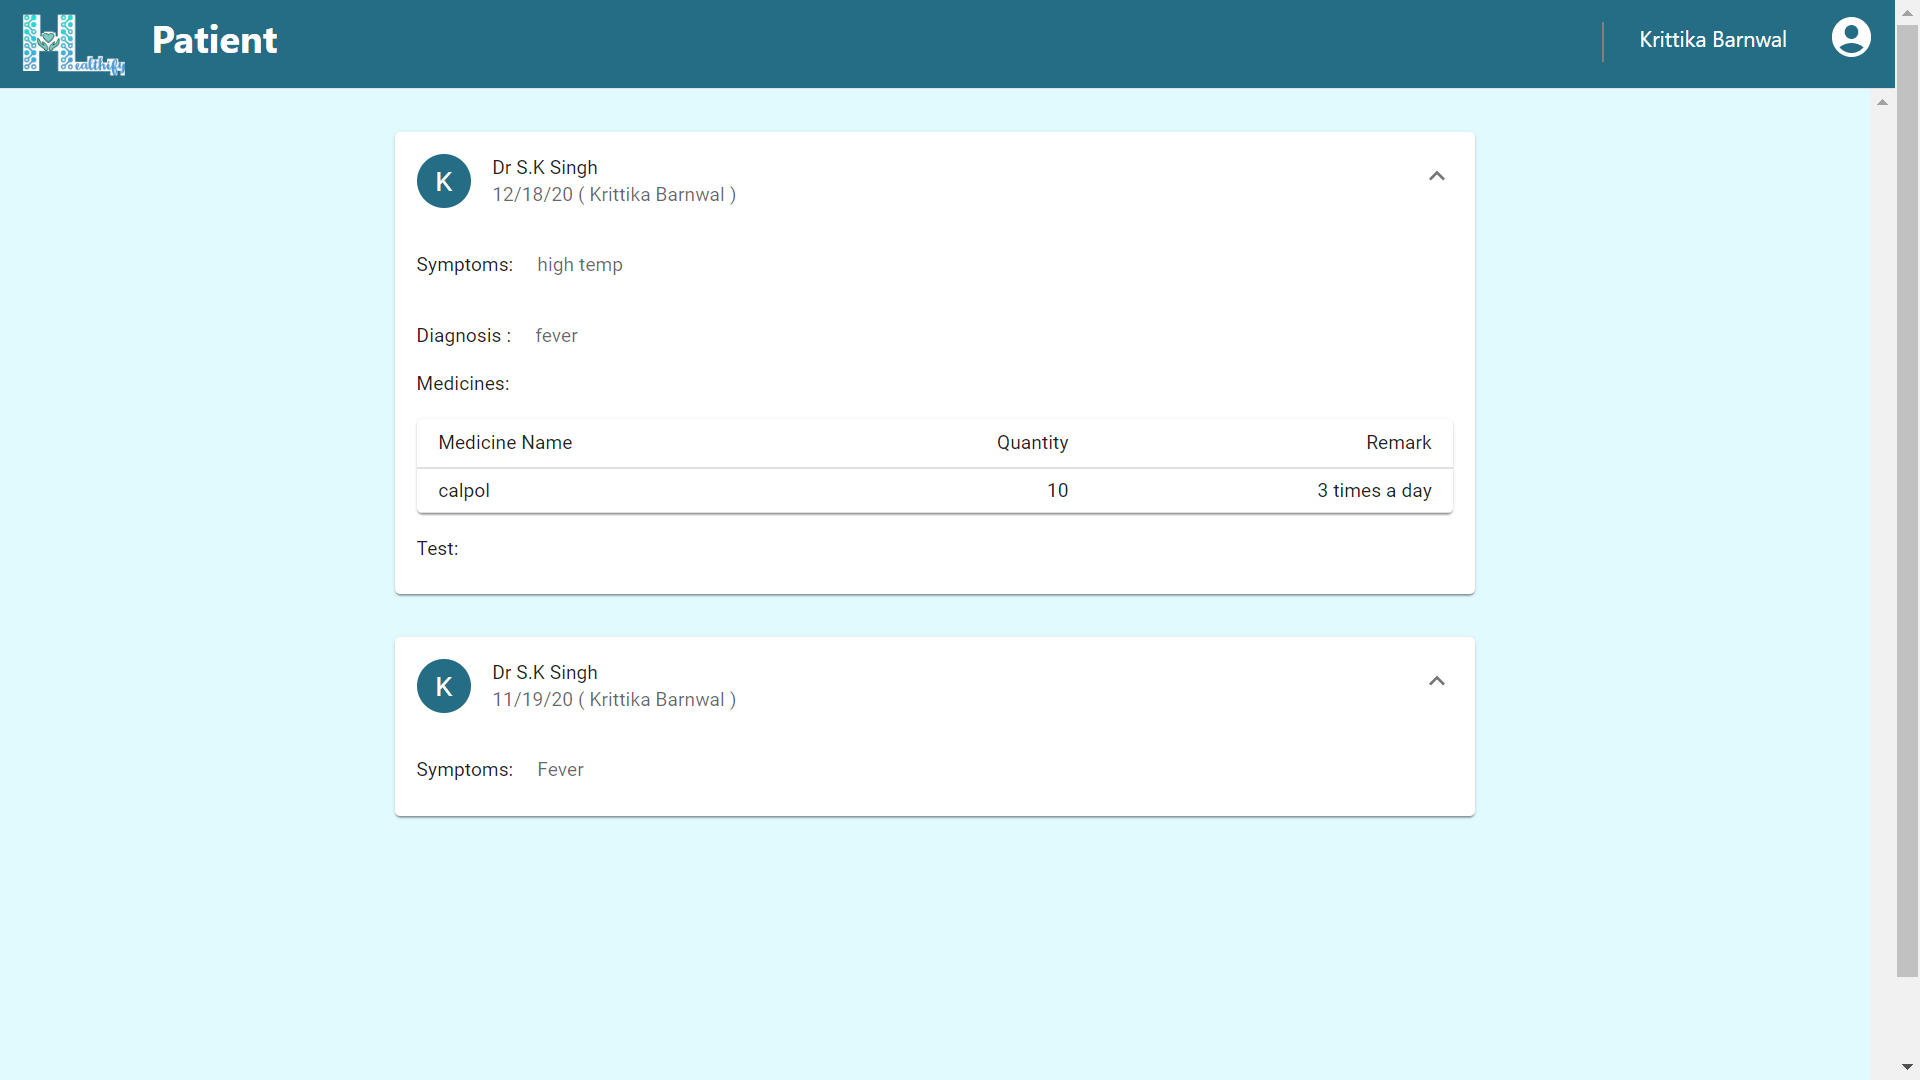1920x1080 pixels.
Task: Click the Healthify logo icon
Action: click(73, 44)
